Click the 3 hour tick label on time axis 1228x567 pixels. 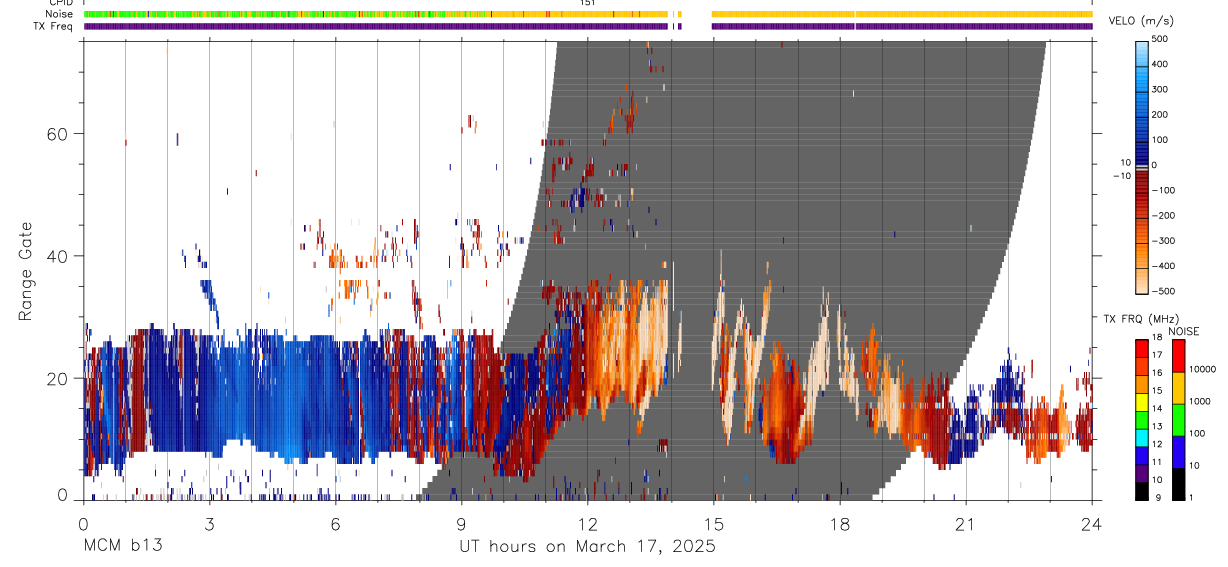click(x=209, y=522)
